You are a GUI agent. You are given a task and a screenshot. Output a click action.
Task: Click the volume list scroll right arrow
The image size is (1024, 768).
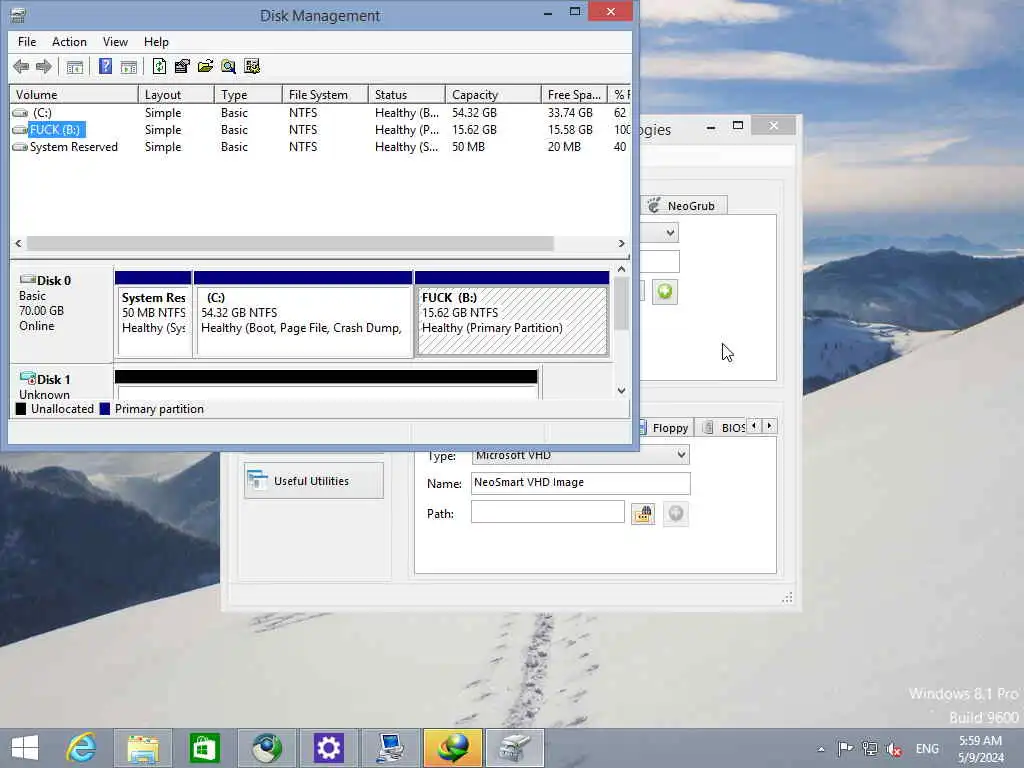pos(621,244)
